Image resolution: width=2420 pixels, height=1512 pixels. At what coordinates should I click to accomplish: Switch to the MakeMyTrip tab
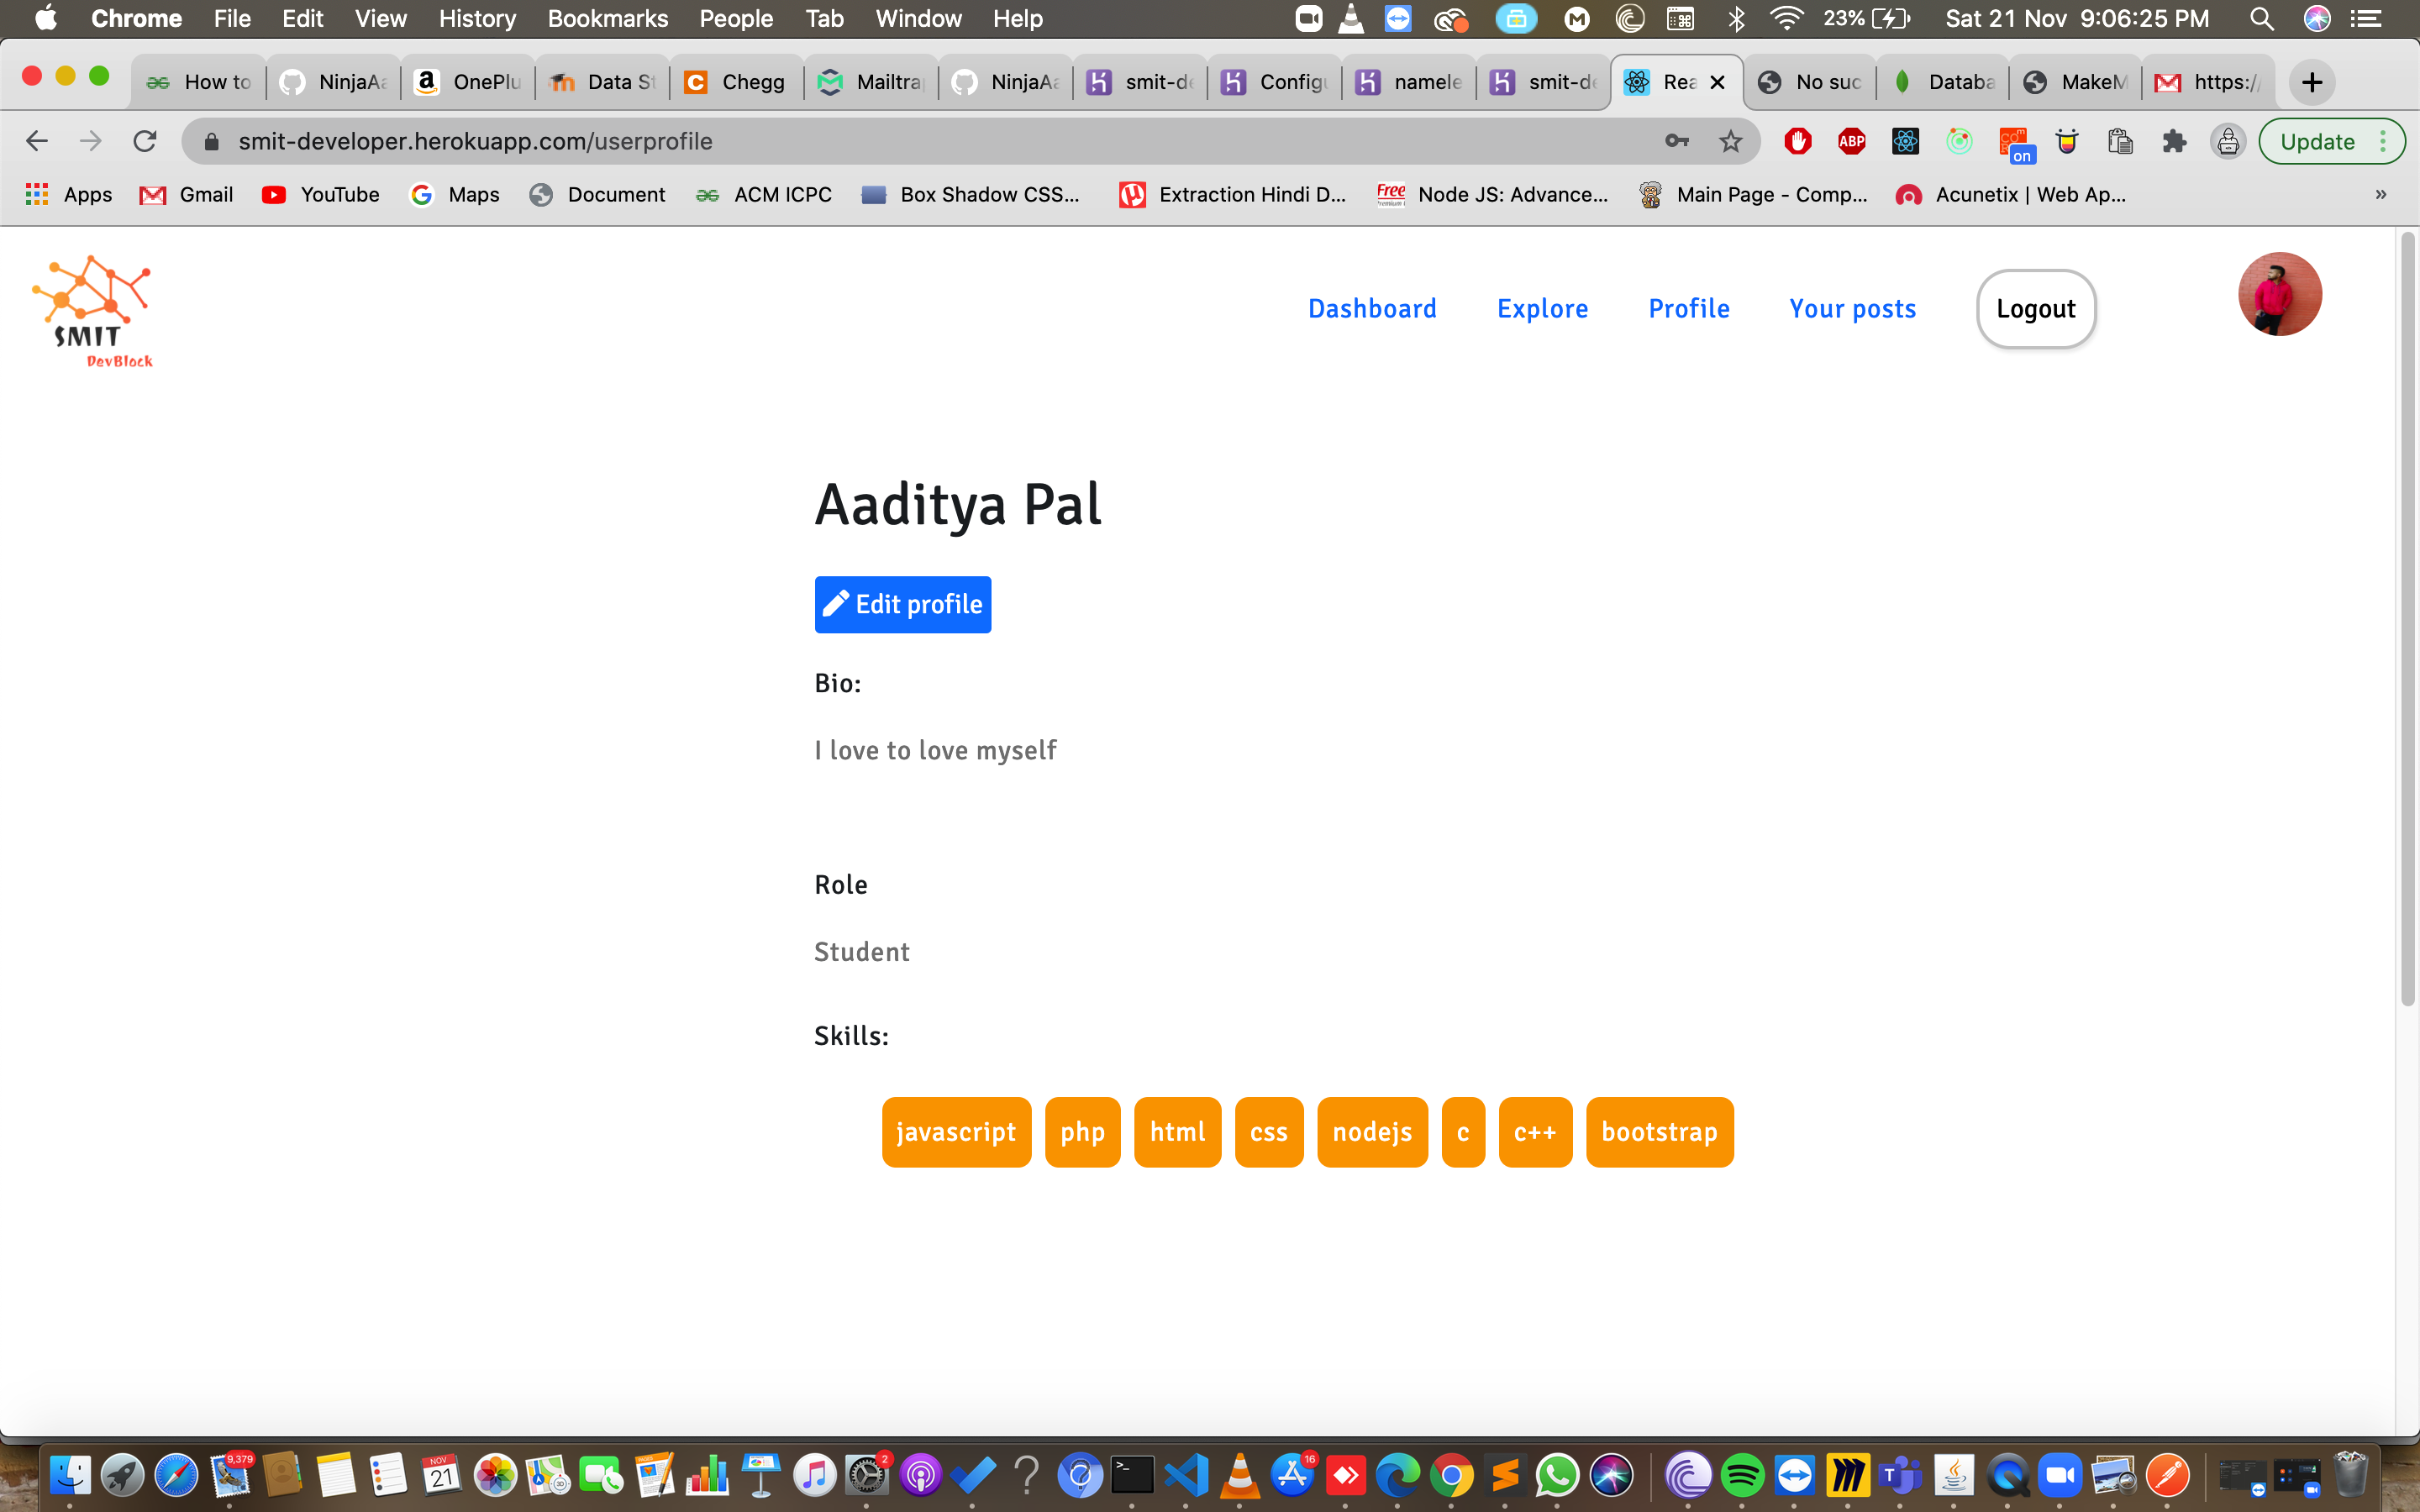coord(2076,82)
